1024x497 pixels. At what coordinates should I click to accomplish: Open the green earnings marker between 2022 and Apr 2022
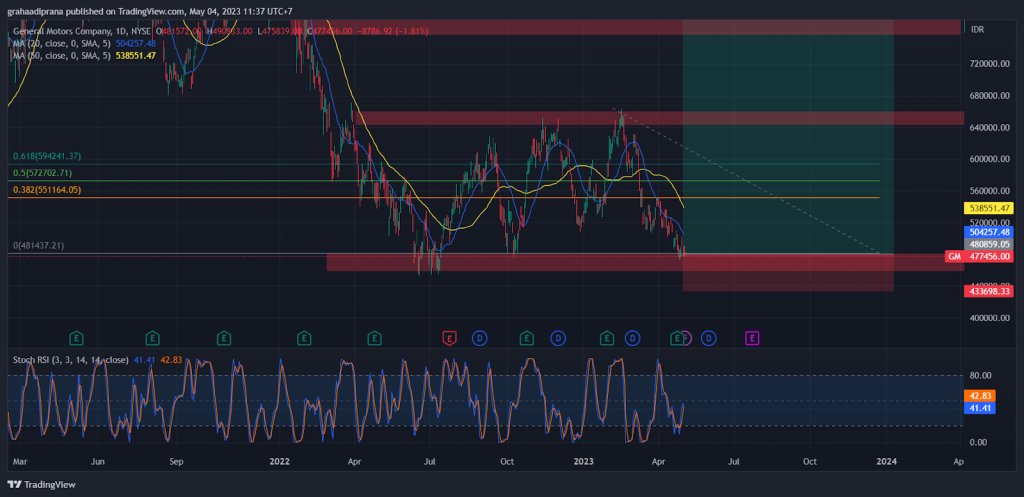click(304, 338)
